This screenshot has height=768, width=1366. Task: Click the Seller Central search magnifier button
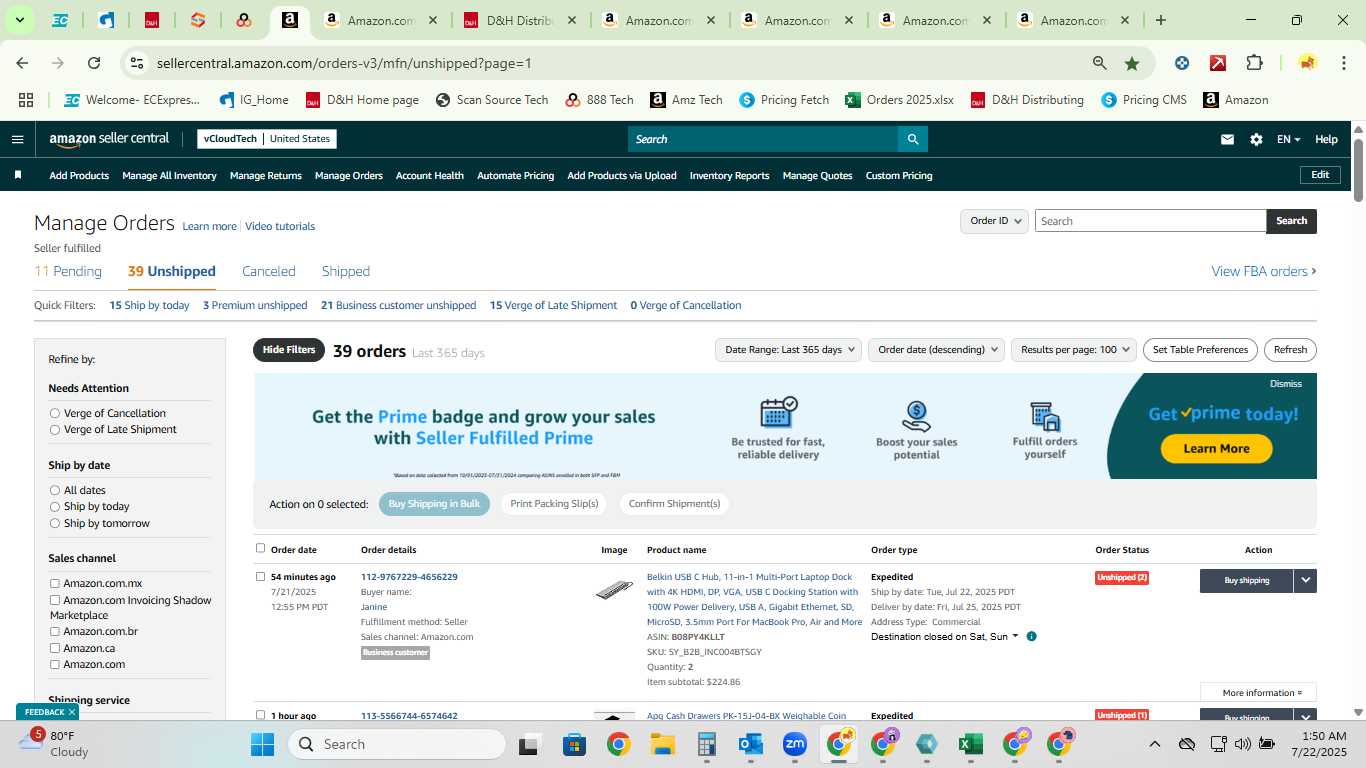[912, 139]
